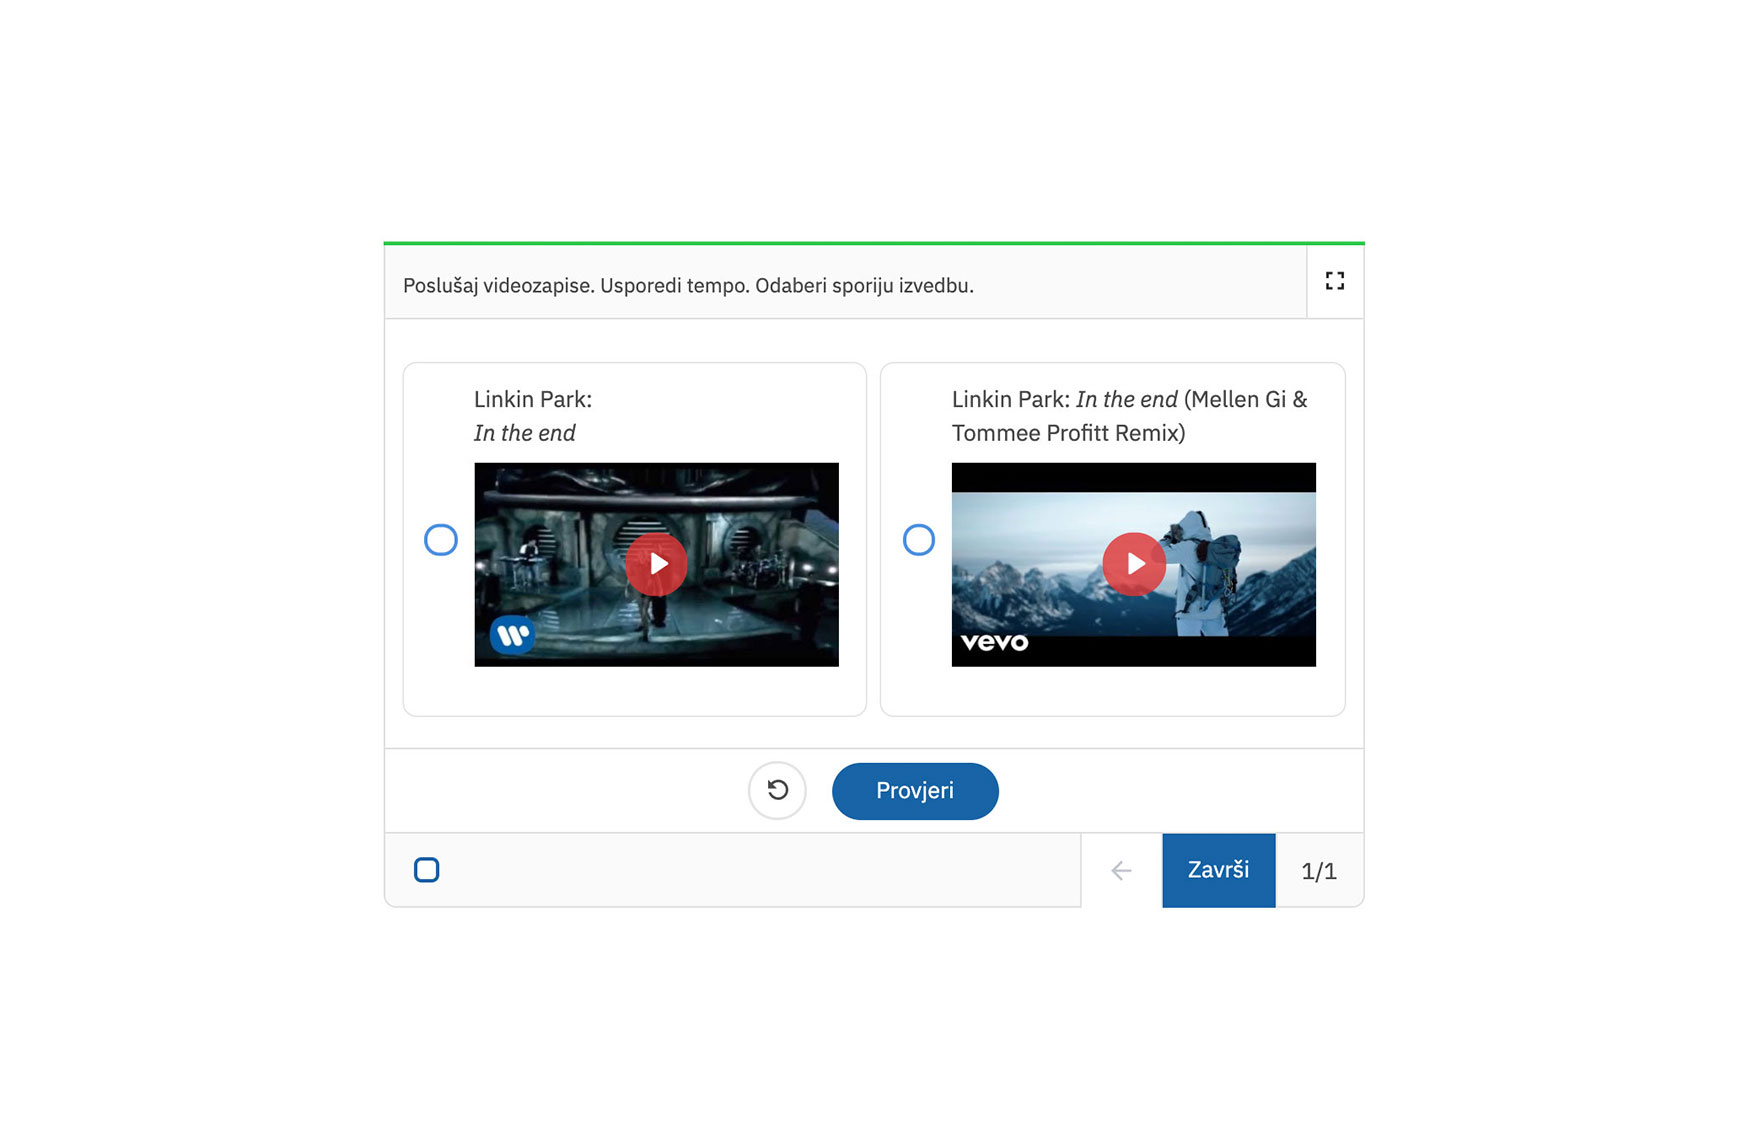Click the vevo logo on the remix video

(994, 642)
